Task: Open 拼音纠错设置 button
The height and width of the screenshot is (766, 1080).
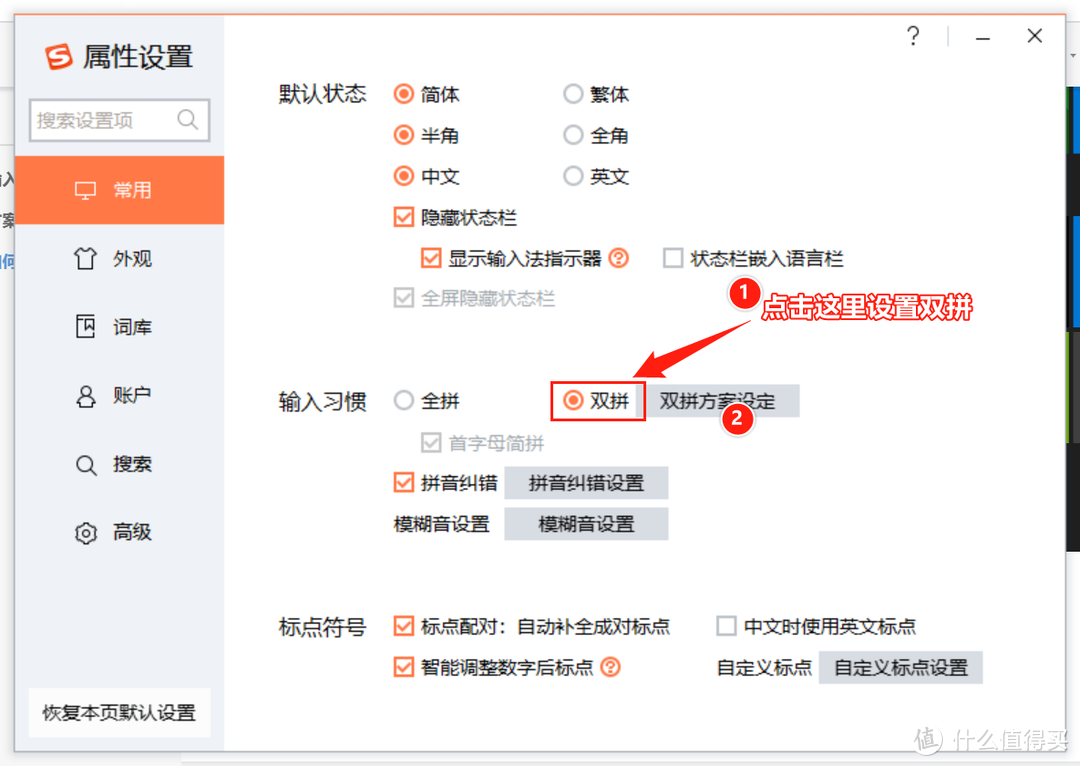Action: [586, 483]
